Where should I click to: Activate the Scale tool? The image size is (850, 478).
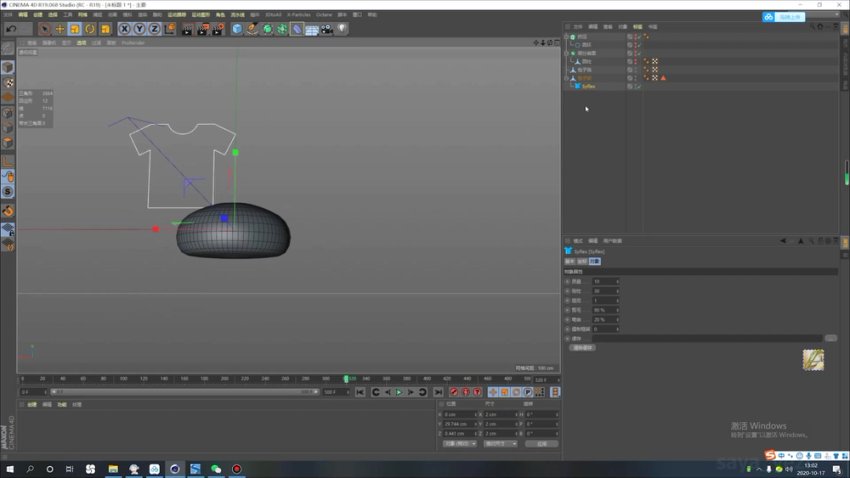[75, 29]
